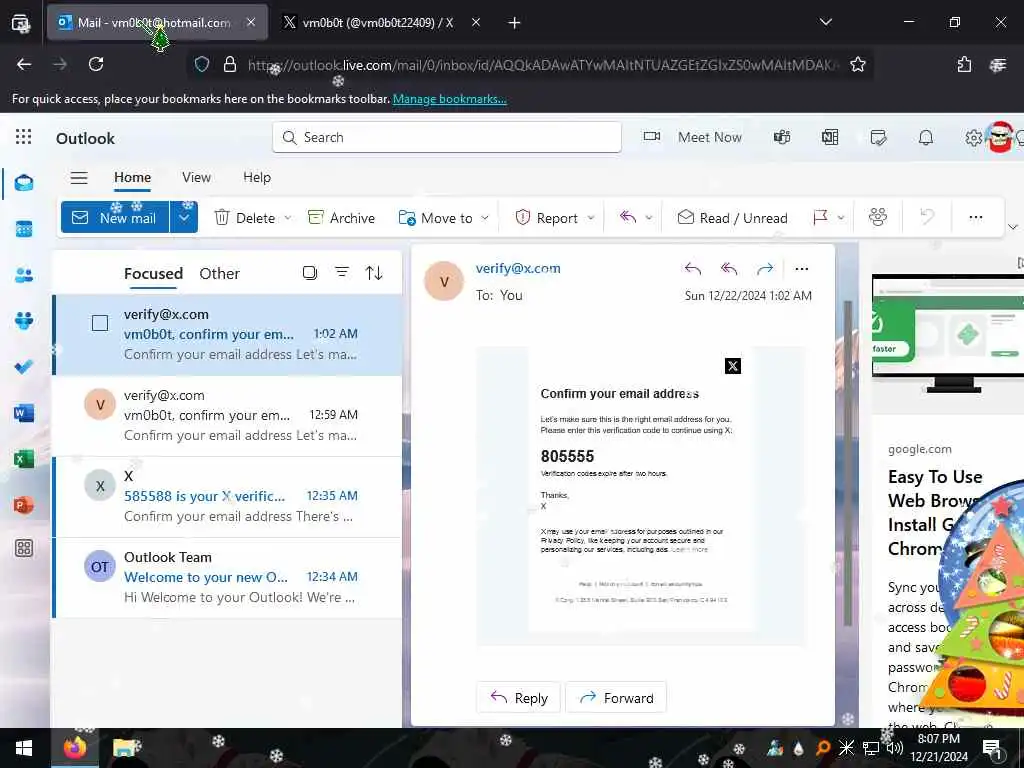Expand the reply all toolbar dropdown
This screenshot has height=768, width=1024.
point(648,218)
